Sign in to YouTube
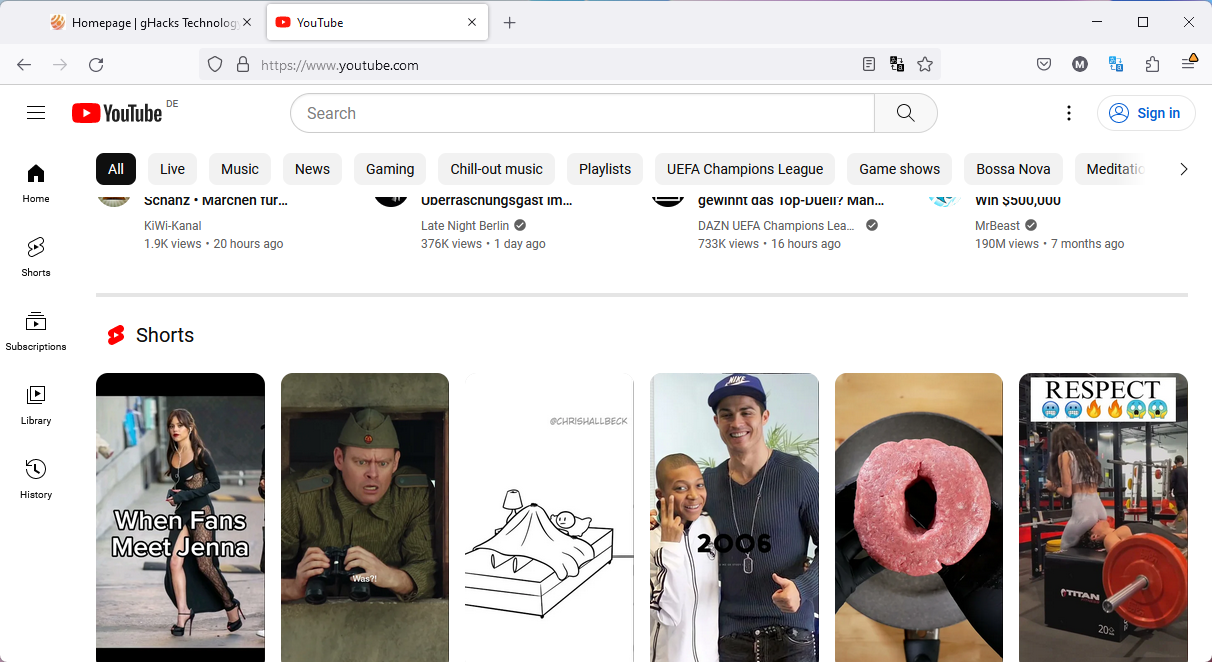 pos(1146,113)
